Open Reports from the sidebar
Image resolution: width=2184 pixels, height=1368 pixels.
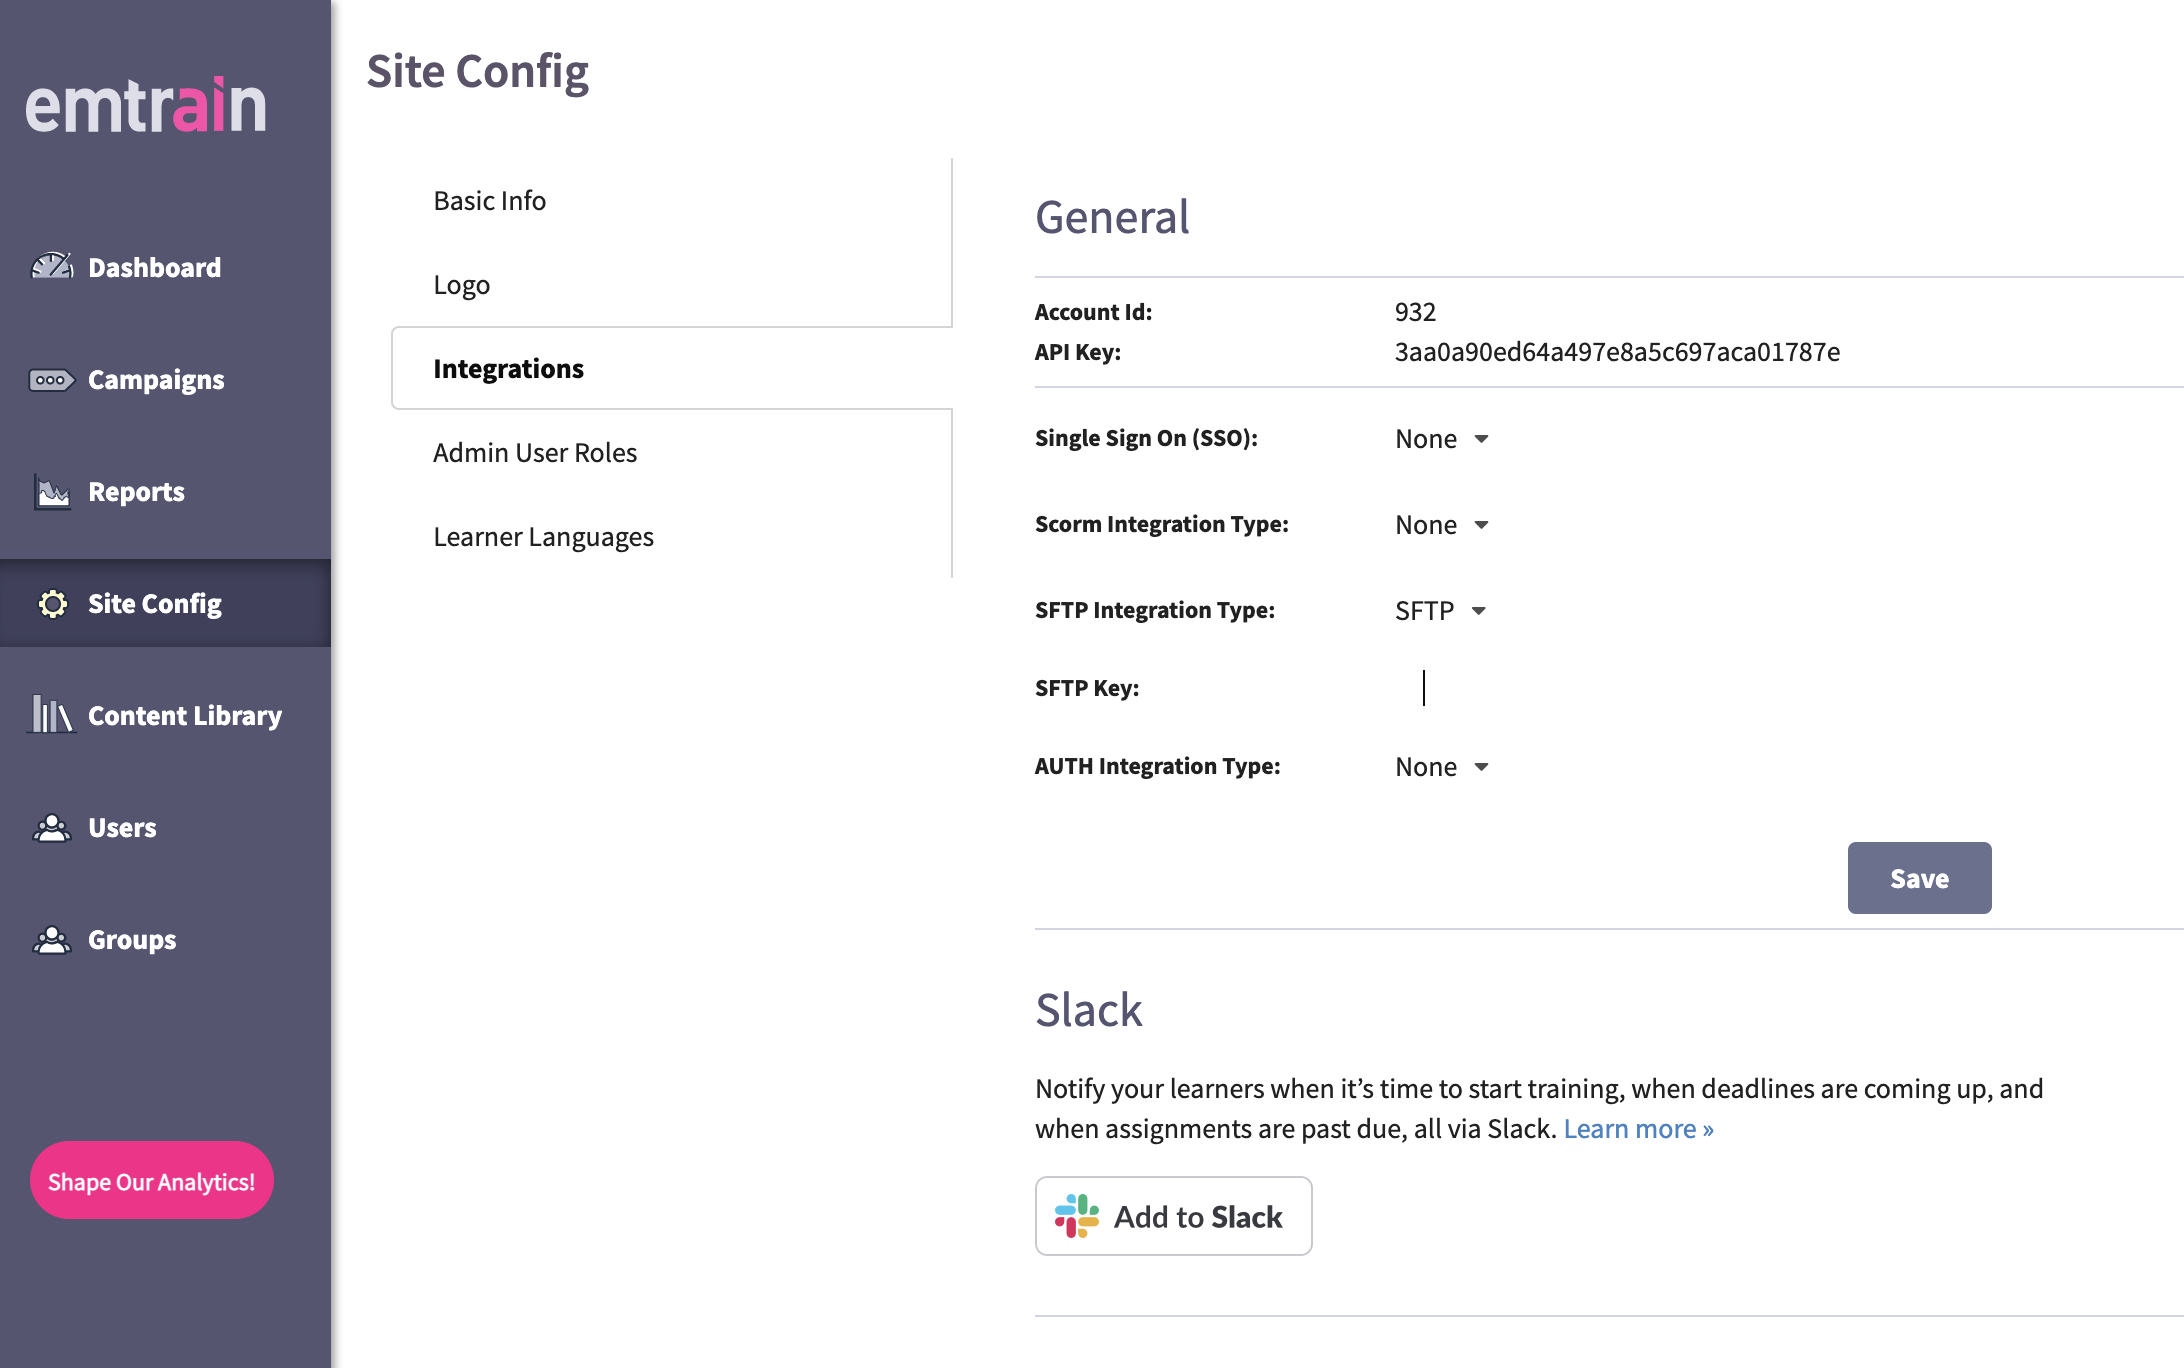click(x=165, y=492)
